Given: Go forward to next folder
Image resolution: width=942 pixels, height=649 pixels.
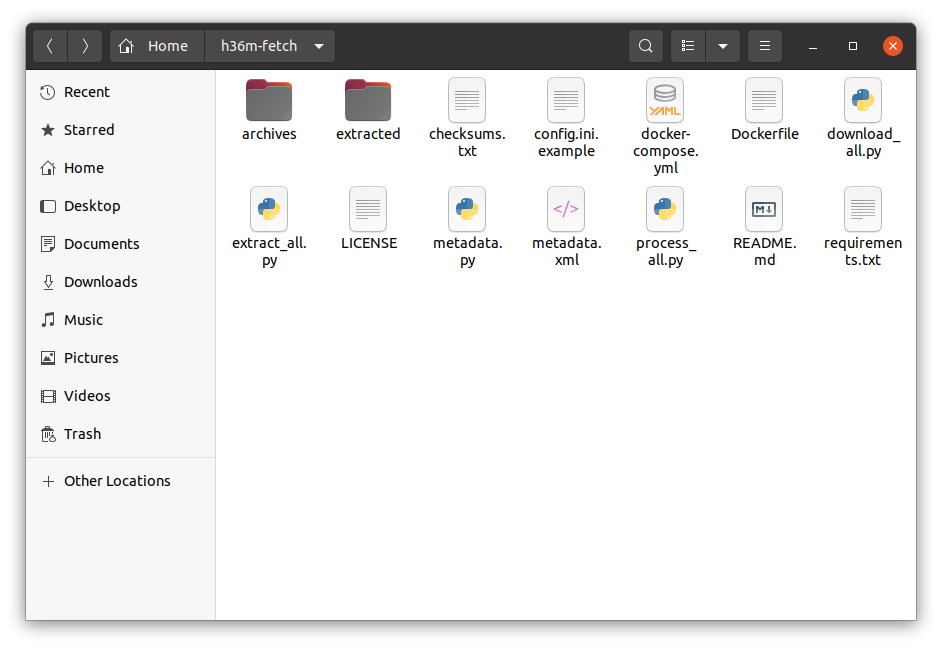Looking at the screenshot, I should tap(85, 46).
